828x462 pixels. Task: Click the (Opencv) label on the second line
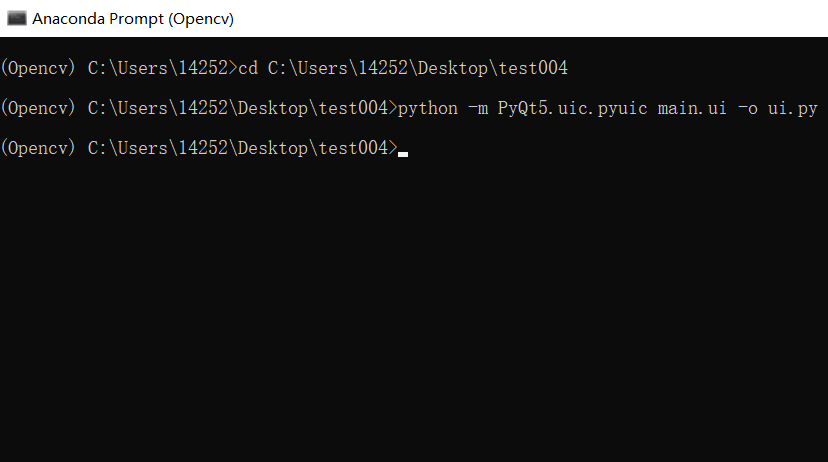tap(38, 108)
